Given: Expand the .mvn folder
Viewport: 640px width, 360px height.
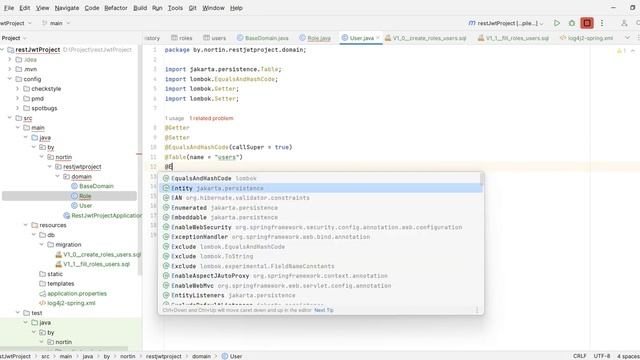Looking at the screenshot, I should pyautogui.click(x=9, y=69).
